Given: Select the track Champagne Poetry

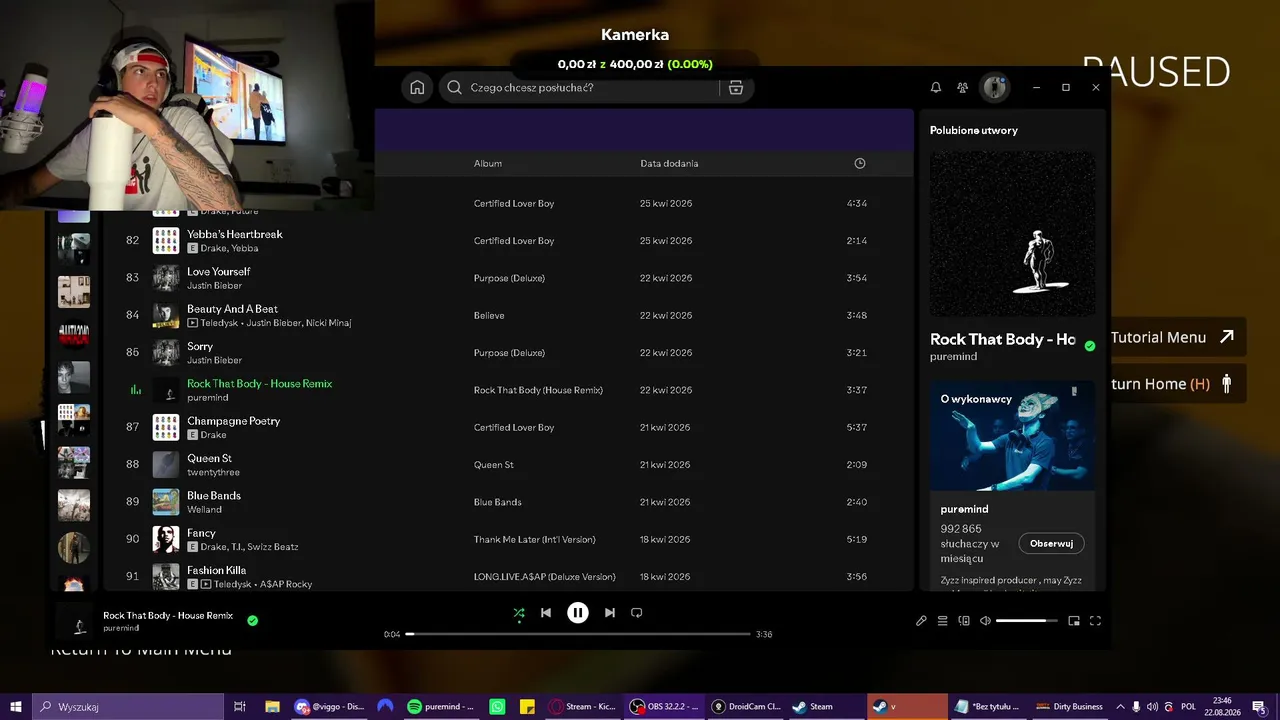Looking at the screenshot, I should 508,427.
